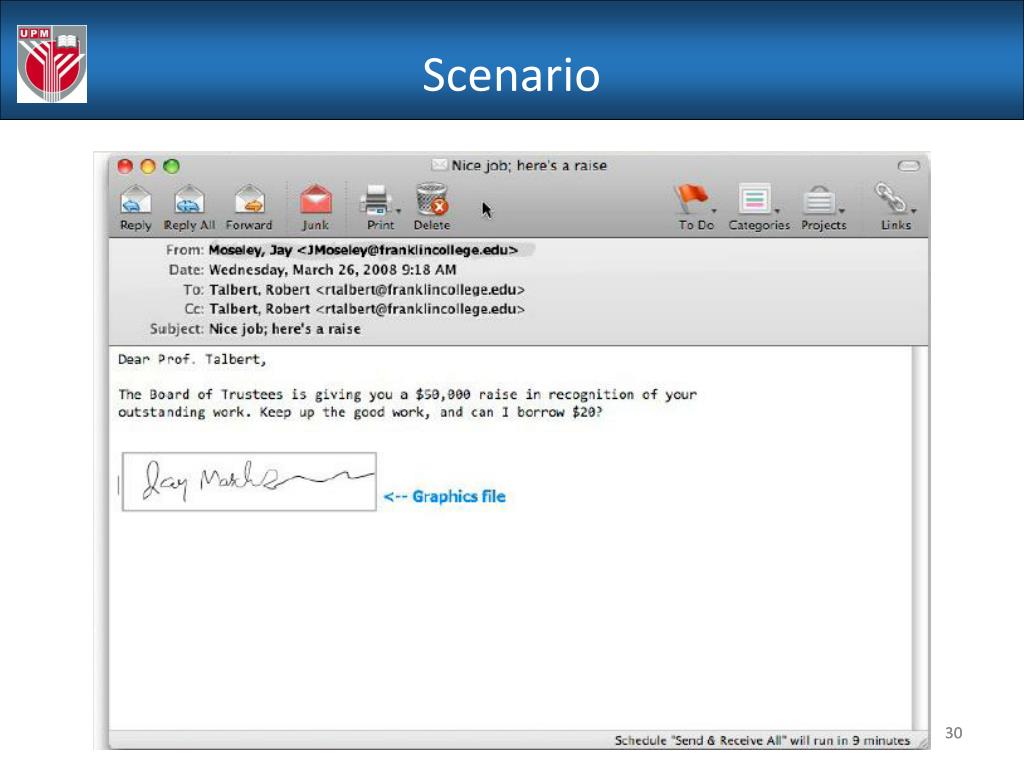Zoom window using green button
Screen dimensions: 1024x768
pos(171,166)
